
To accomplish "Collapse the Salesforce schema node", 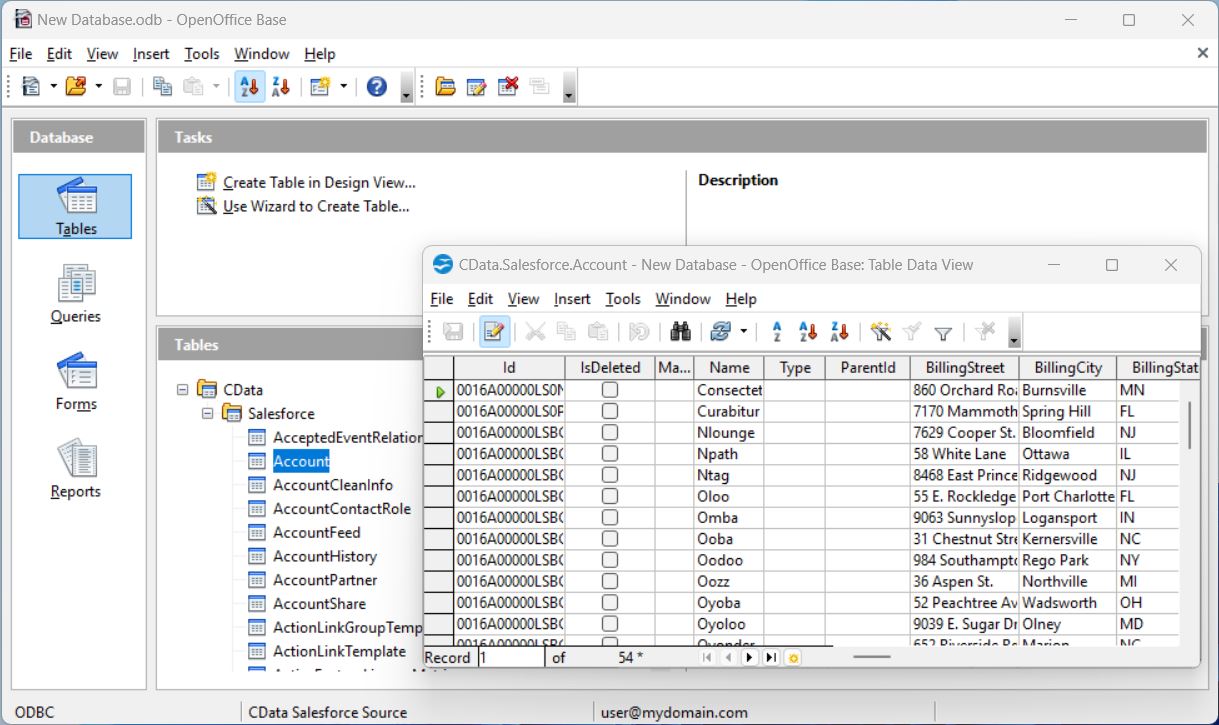I will (207, 413).
